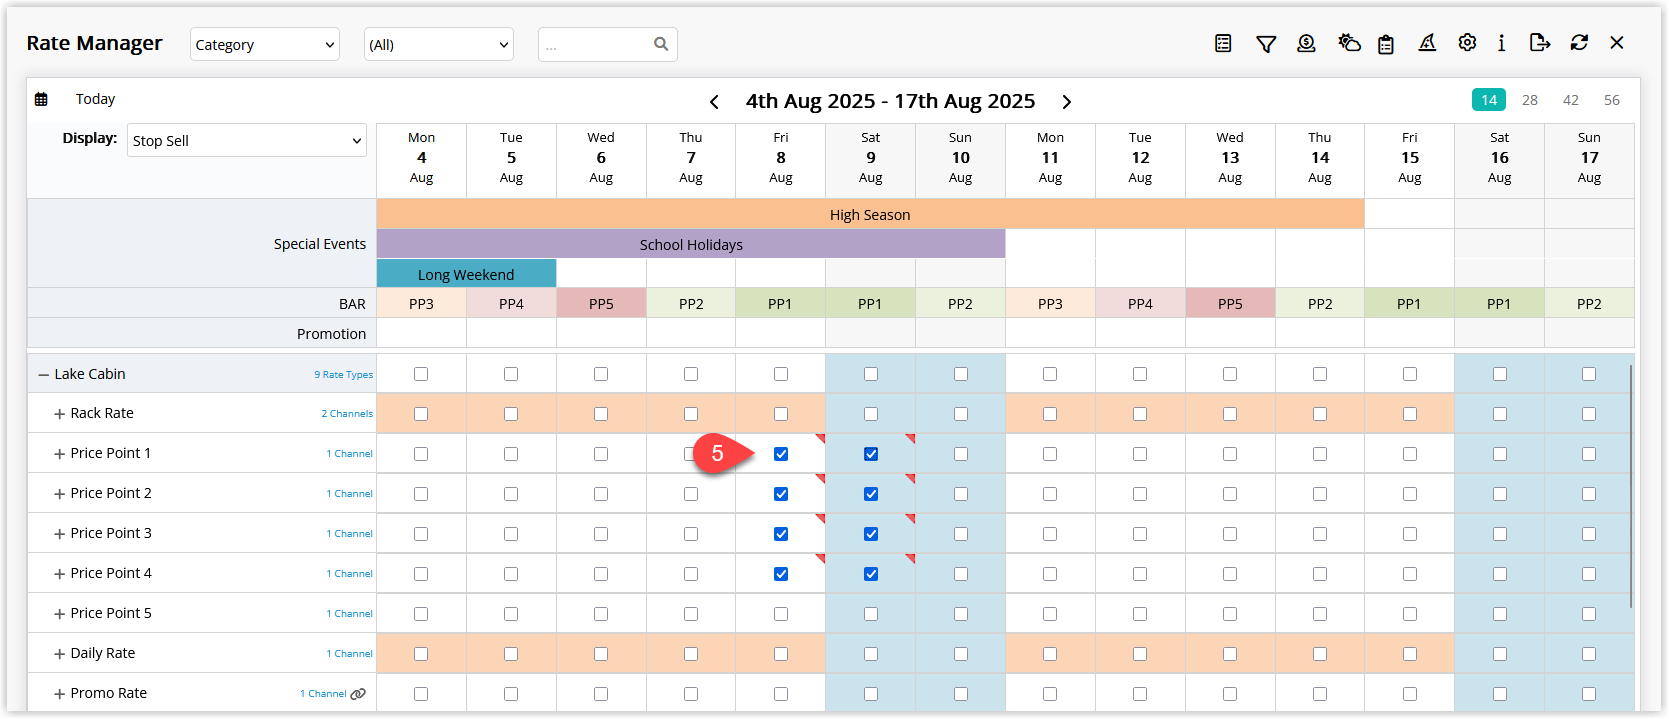Click the vertical scrollbar of the rate grid
1669x719 pixels.
point(1631,486)
